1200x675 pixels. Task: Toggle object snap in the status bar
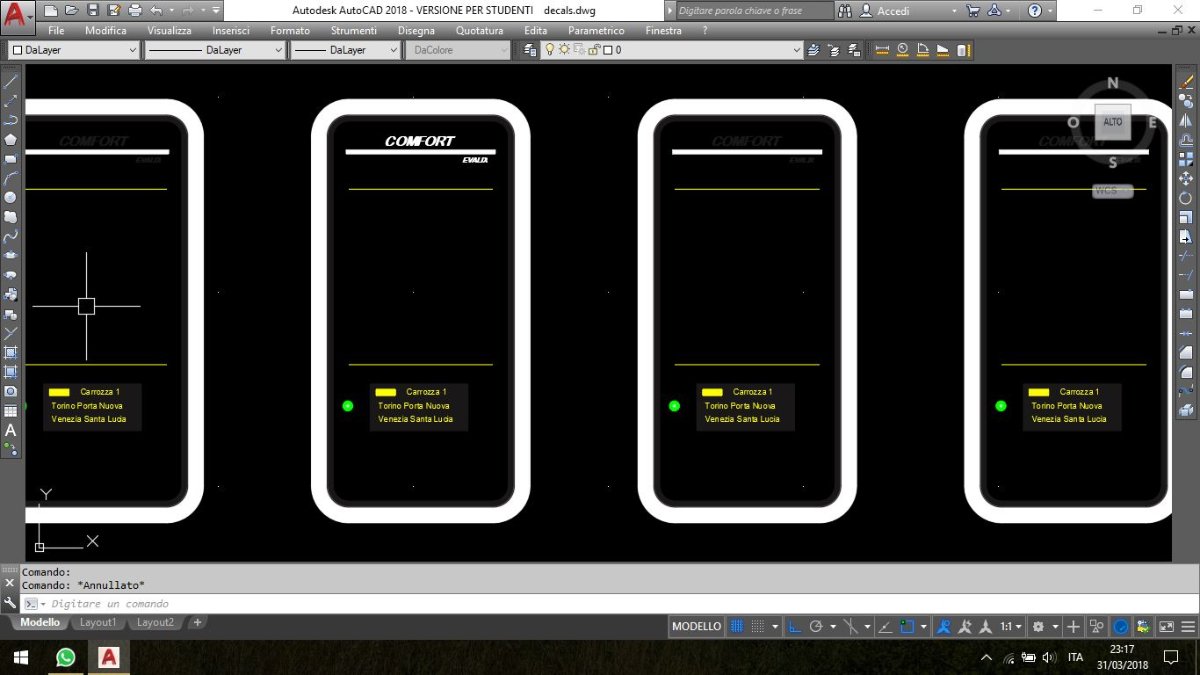907,627
